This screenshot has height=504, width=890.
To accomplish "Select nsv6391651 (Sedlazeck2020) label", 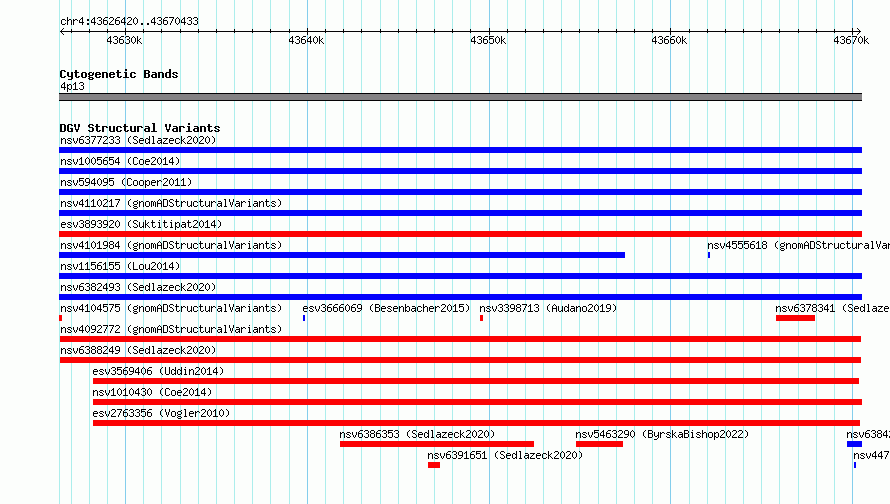I will [x=505, y=455].
